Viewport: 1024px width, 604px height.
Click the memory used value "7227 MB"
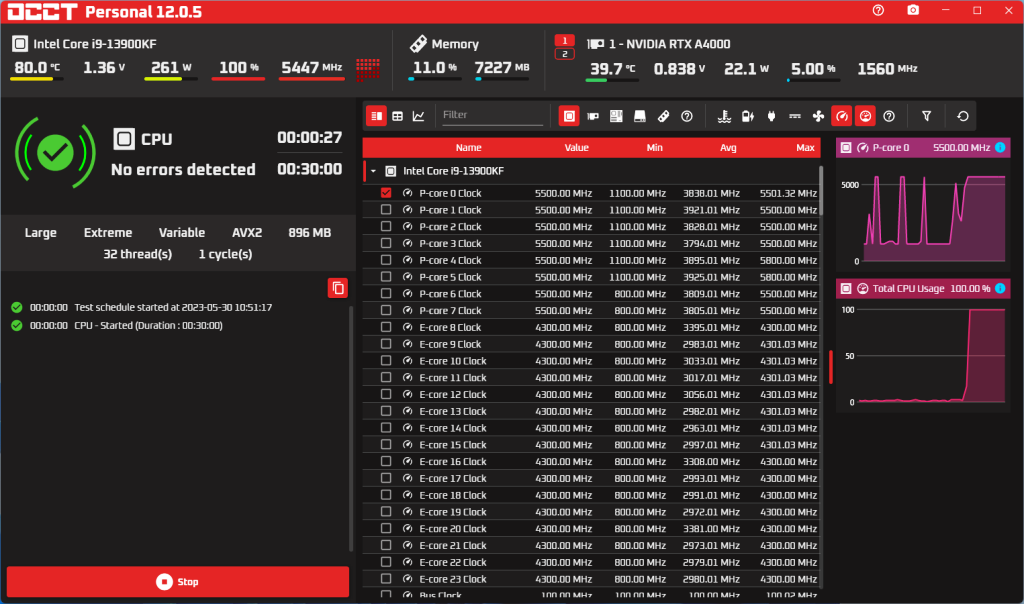(x=502, y=67)
